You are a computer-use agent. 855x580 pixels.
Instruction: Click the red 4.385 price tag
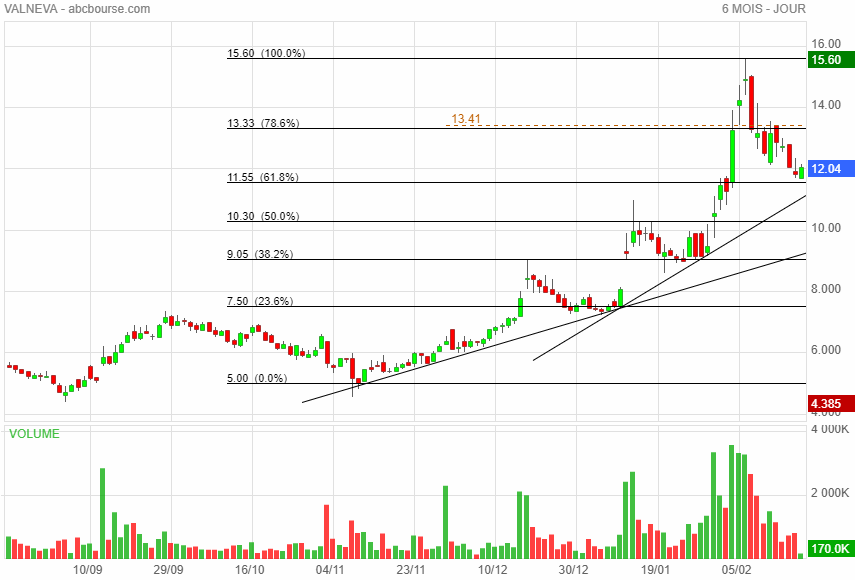(830, 403)
